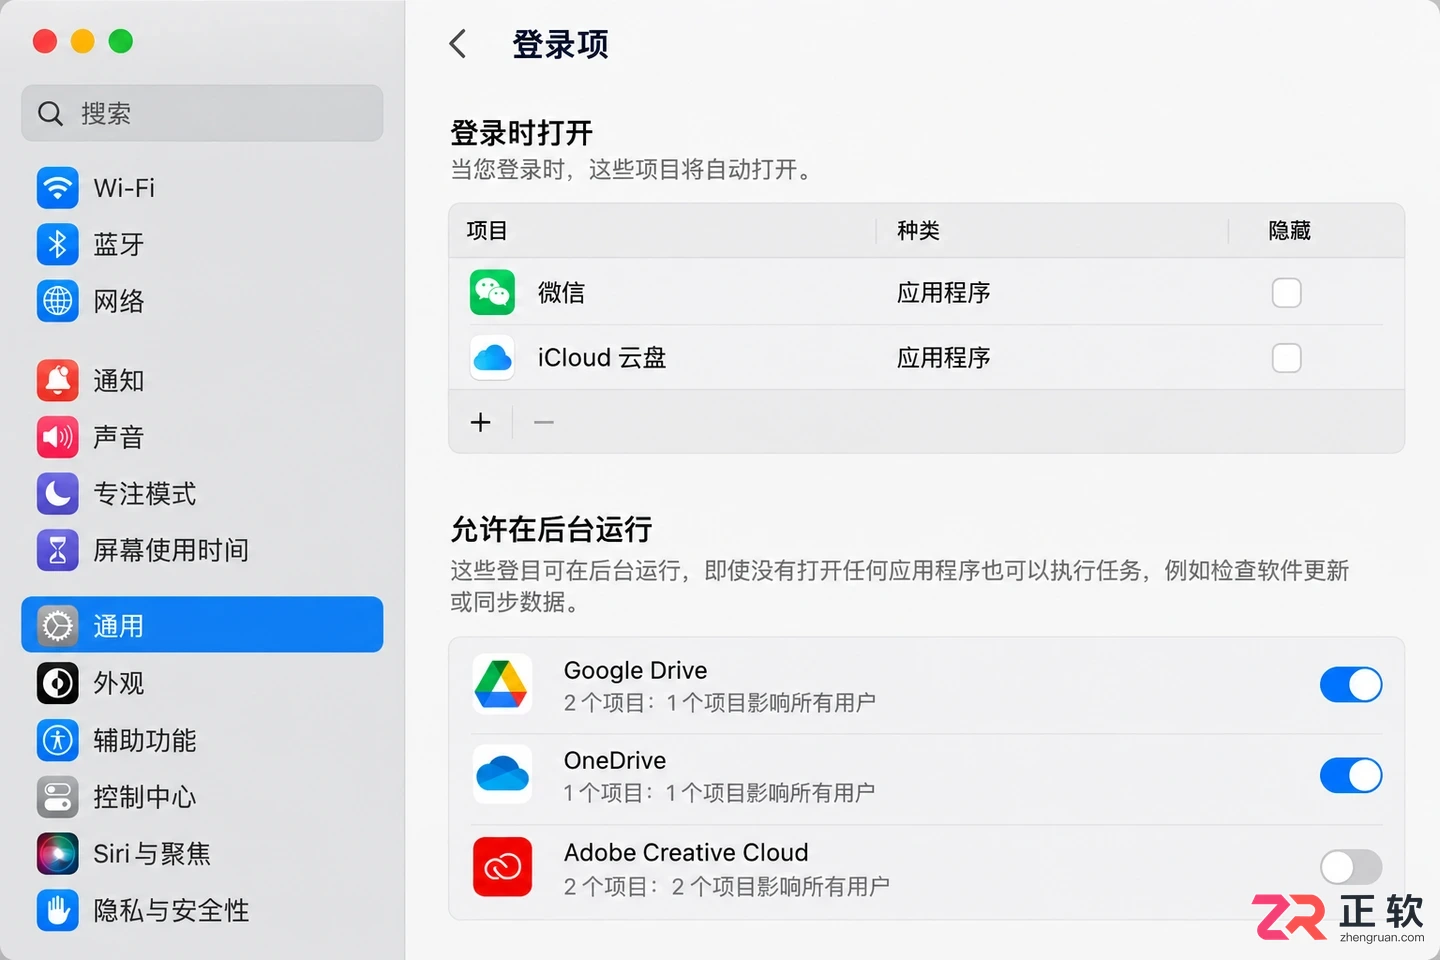Add a login item with plus button
Screen dimensions: 1440x960
[481, 422]
